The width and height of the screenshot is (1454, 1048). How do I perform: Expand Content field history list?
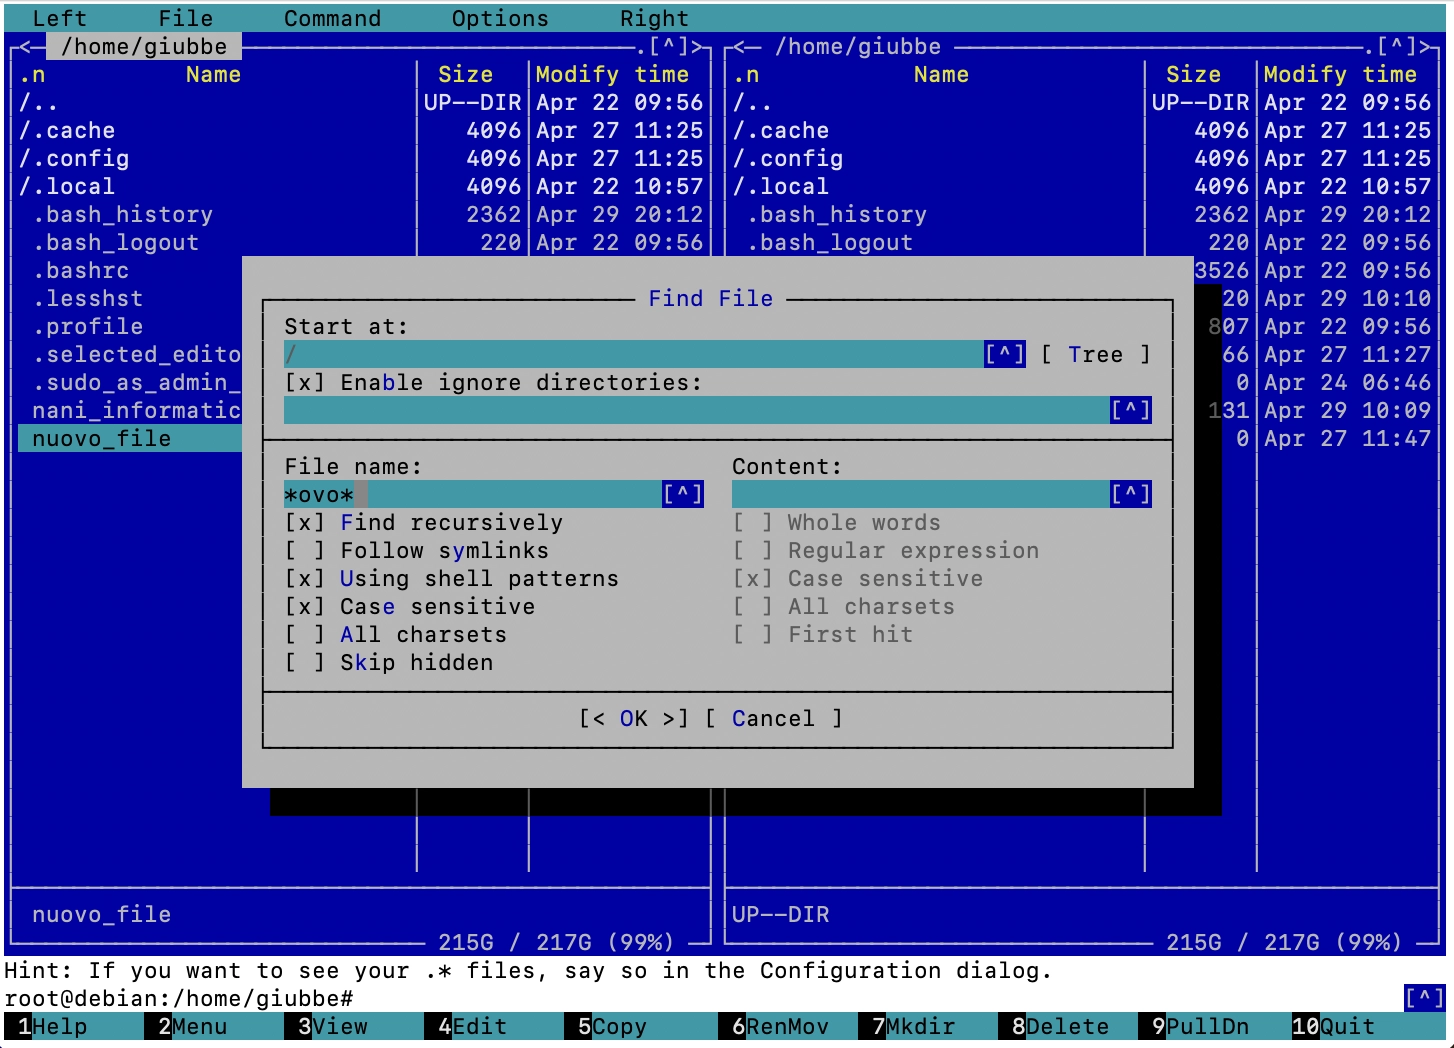click(x=1130, y=494)
